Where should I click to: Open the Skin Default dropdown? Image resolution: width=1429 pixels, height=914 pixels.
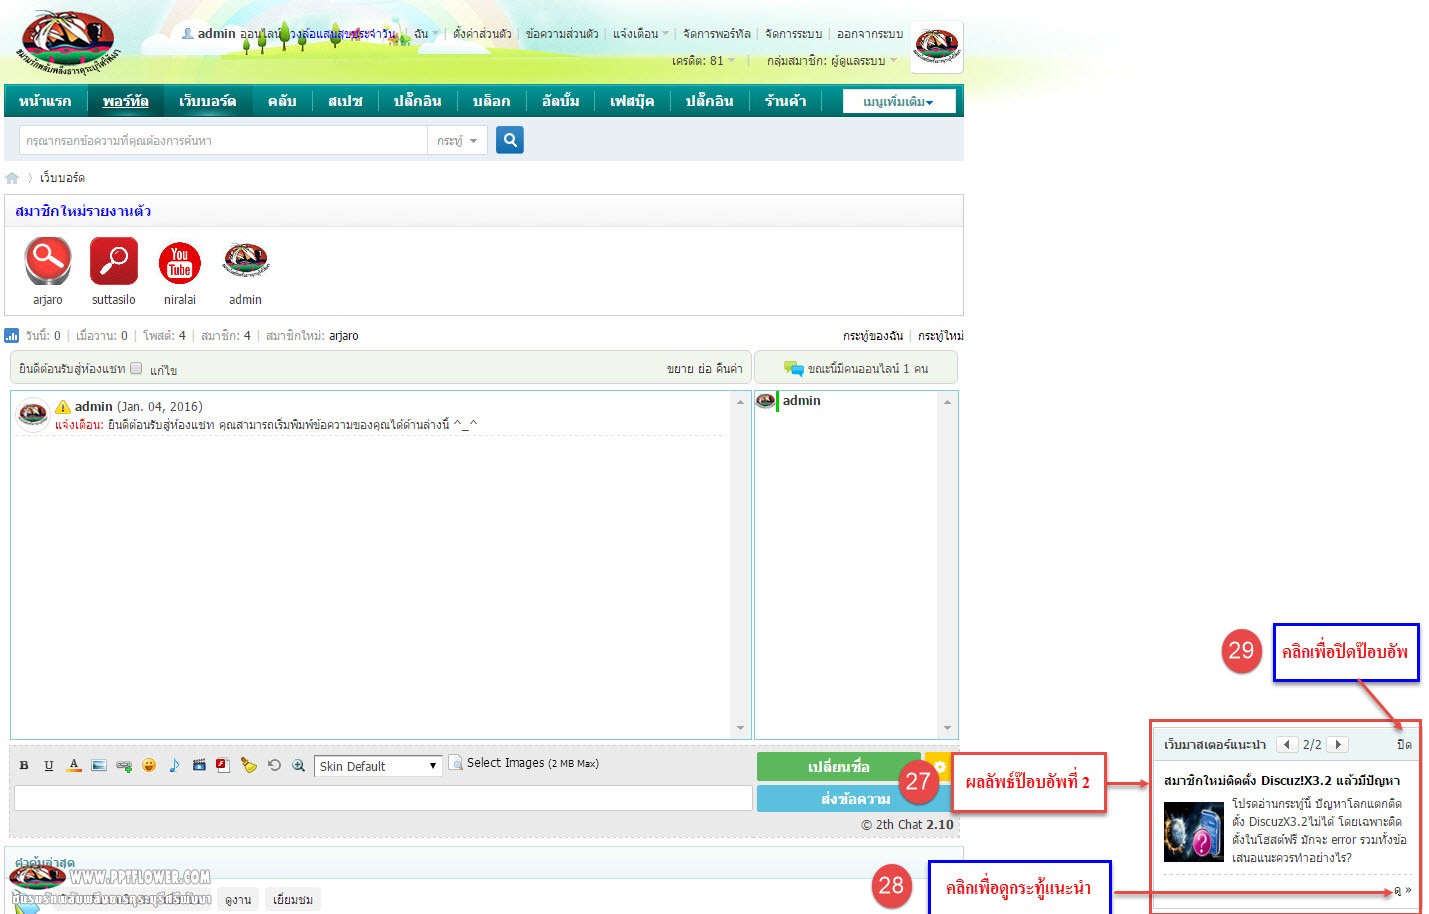tap(378, 766)
